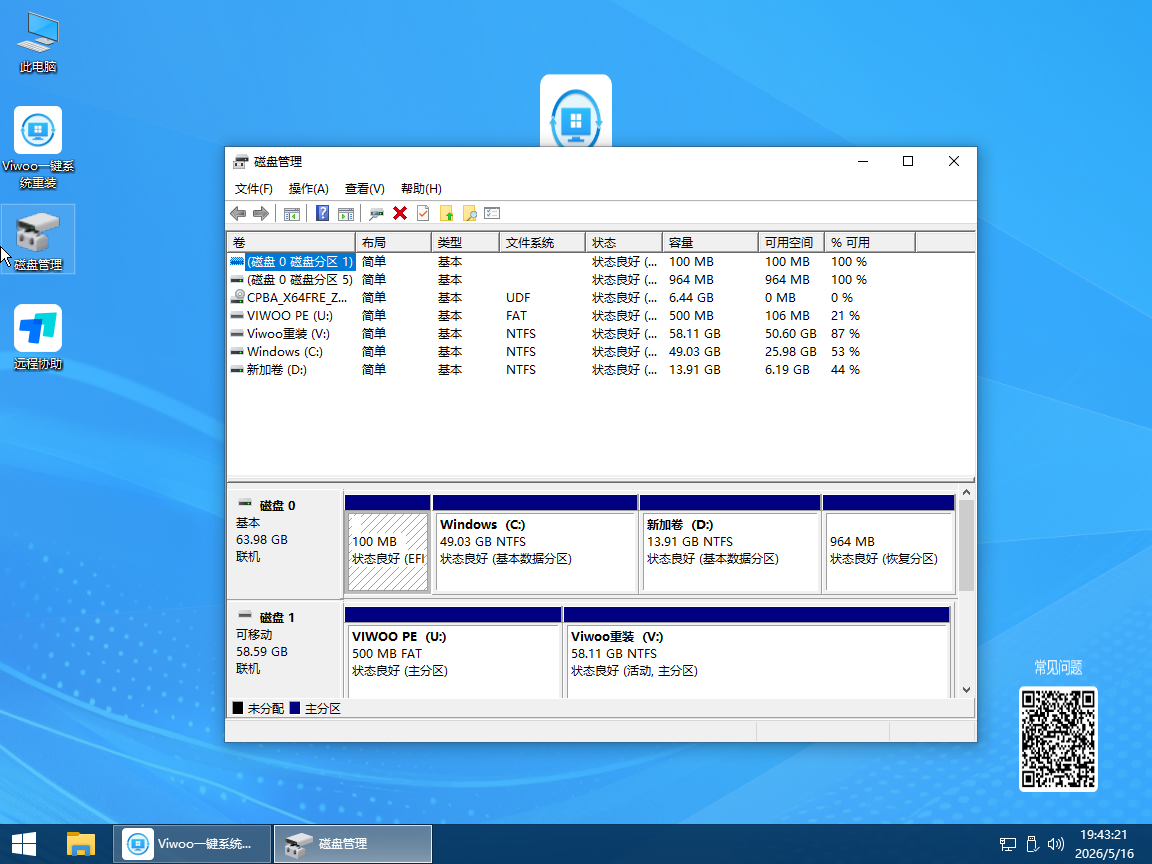1152x864 pixels.
Task: Sort by the 布局 column header
Action: (394, 242)
